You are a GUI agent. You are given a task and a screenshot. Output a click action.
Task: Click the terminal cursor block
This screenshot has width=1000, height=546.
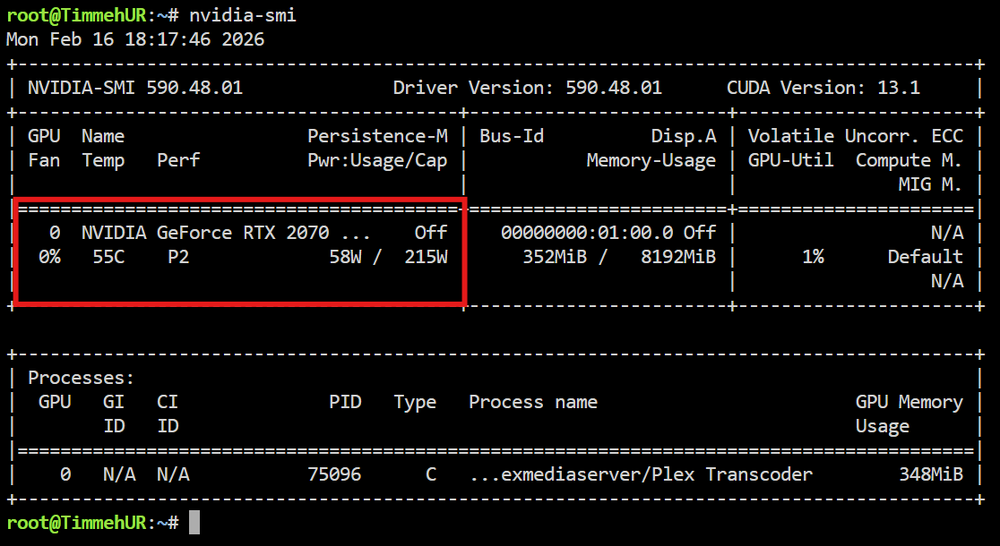point(195,523)
